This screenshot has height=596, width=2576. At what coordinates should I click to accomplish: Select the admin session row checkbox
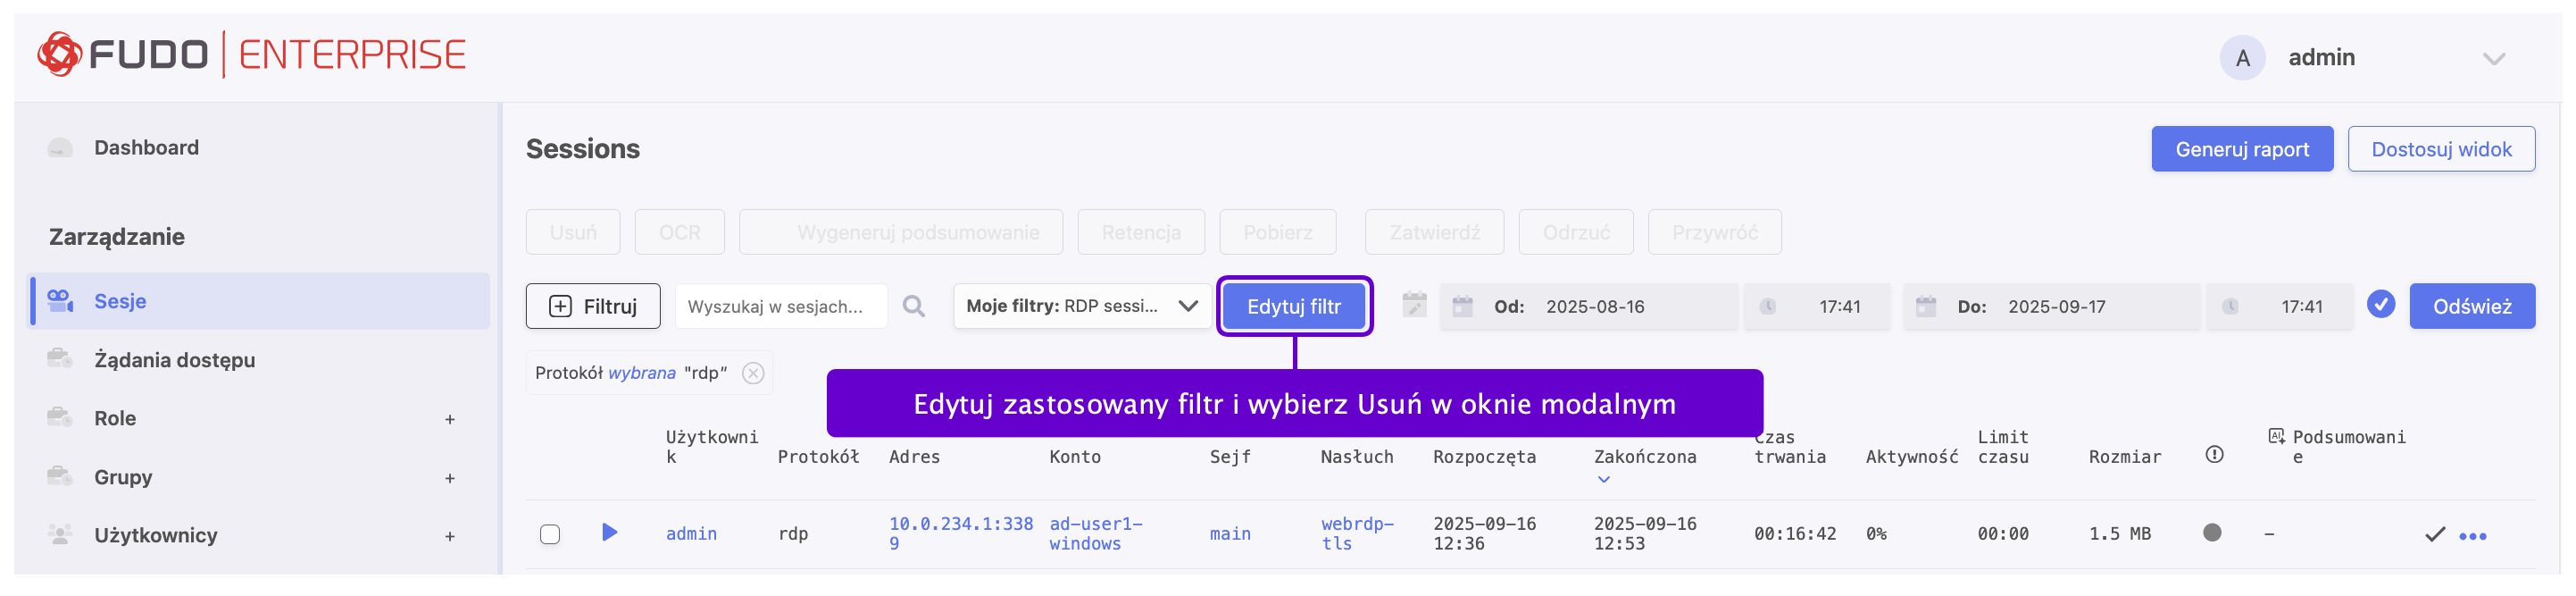point(550,534)
